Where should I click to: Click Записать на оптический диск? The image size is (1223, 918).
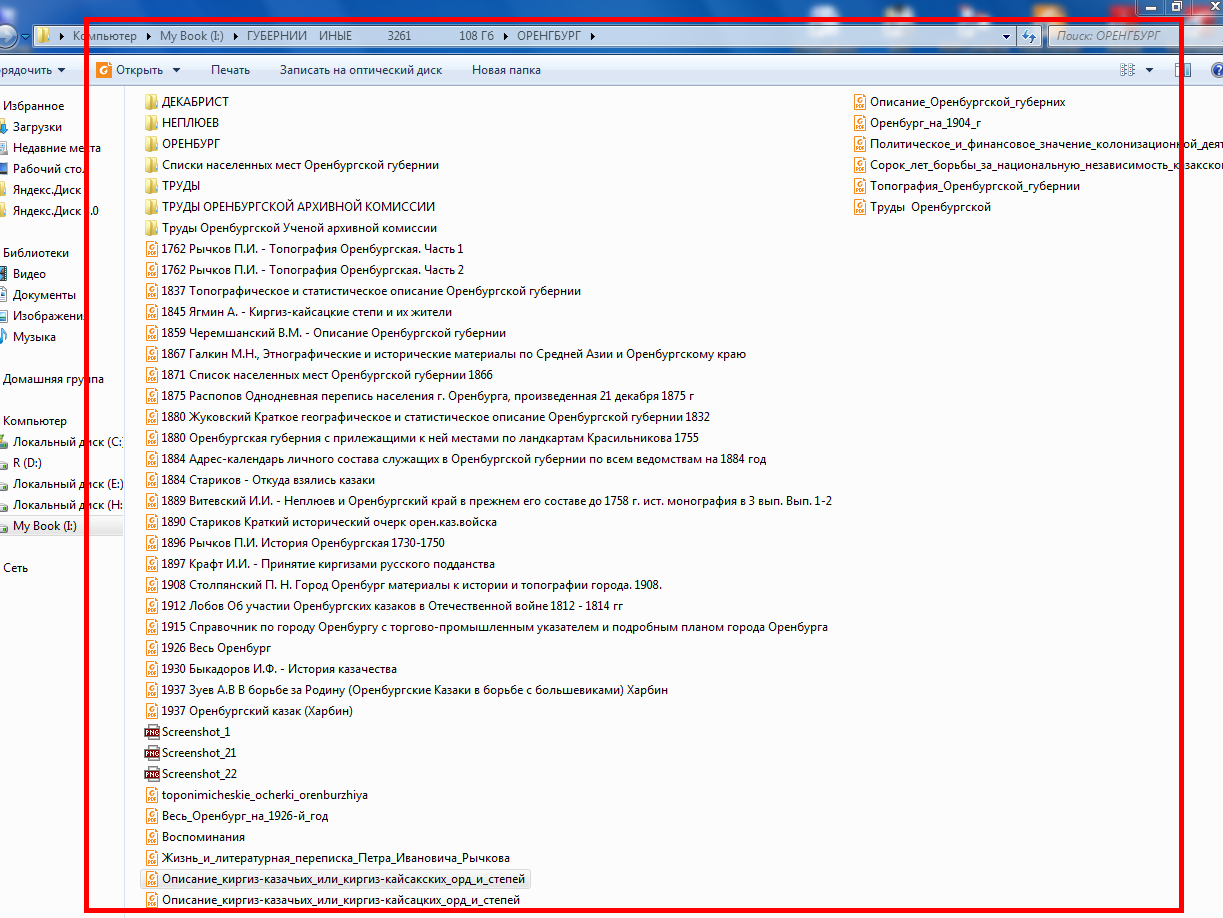(x=360, y=70)
